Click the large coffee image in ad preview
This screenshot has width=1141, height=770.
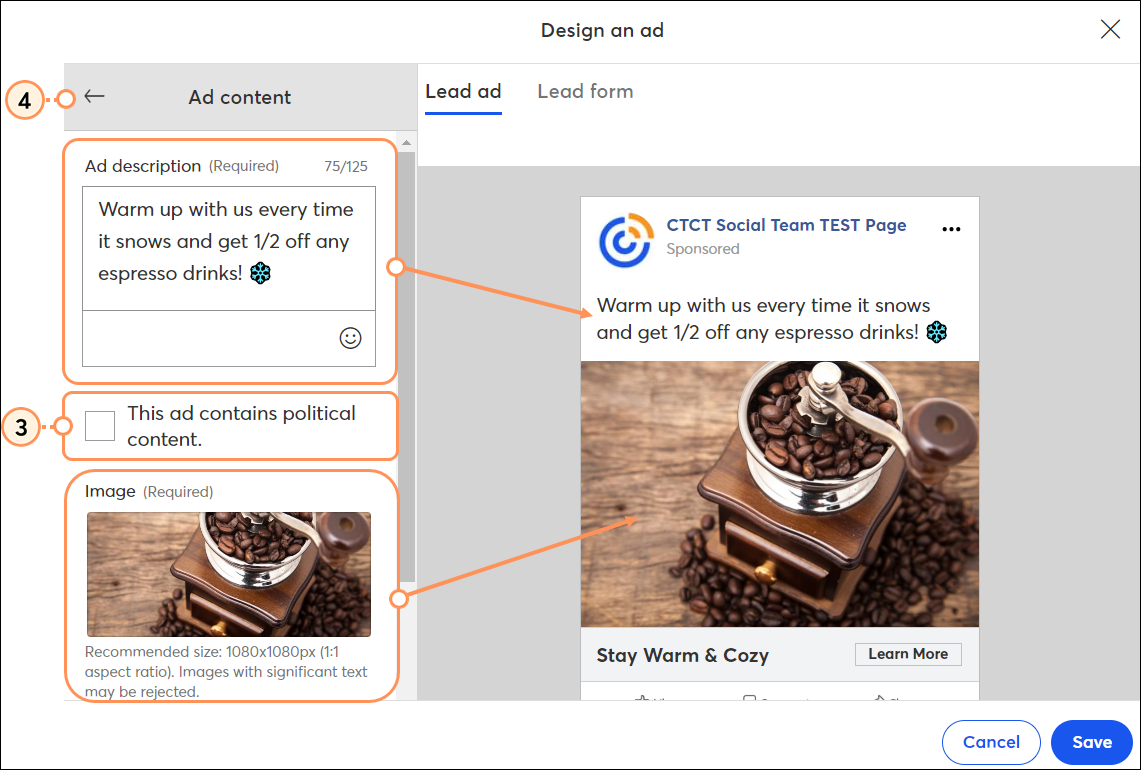pyautogui.click(x=779, y=494)
